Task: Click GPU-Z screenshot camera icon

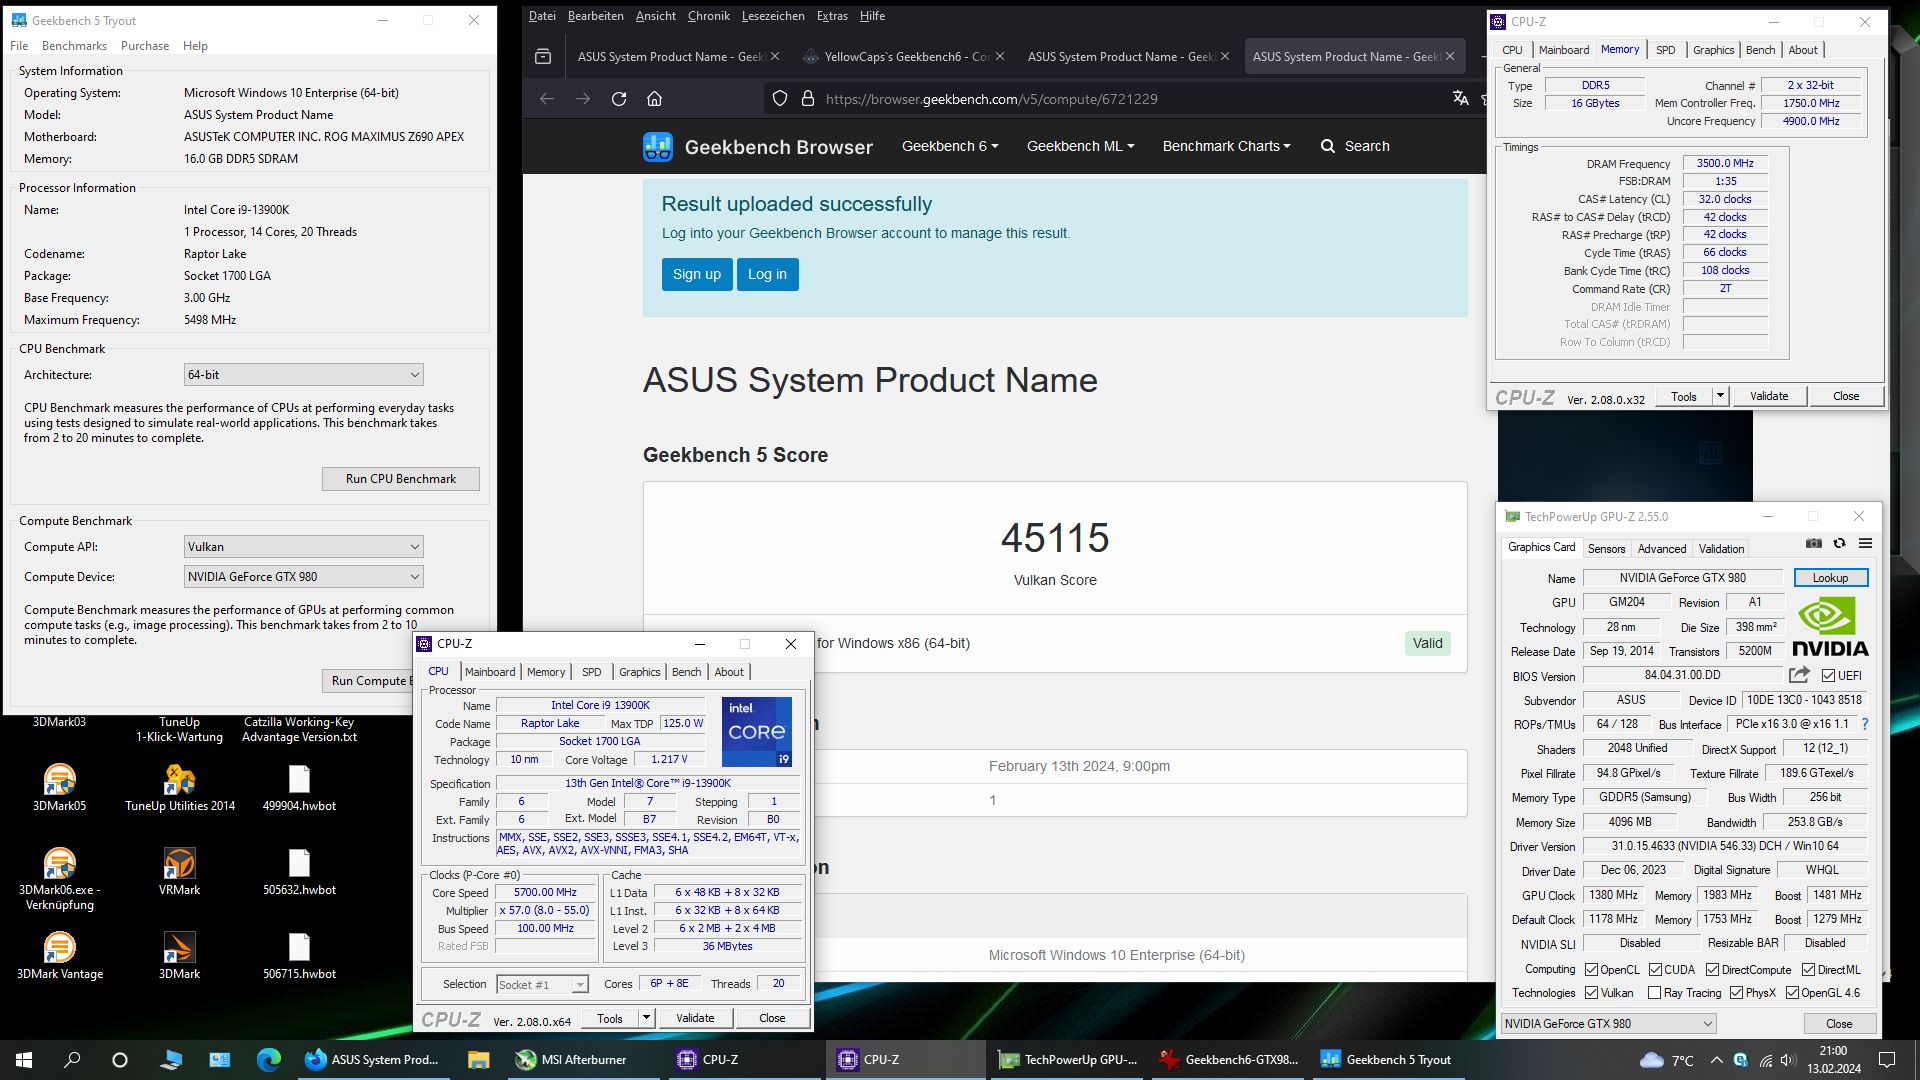Action: 1814,543
